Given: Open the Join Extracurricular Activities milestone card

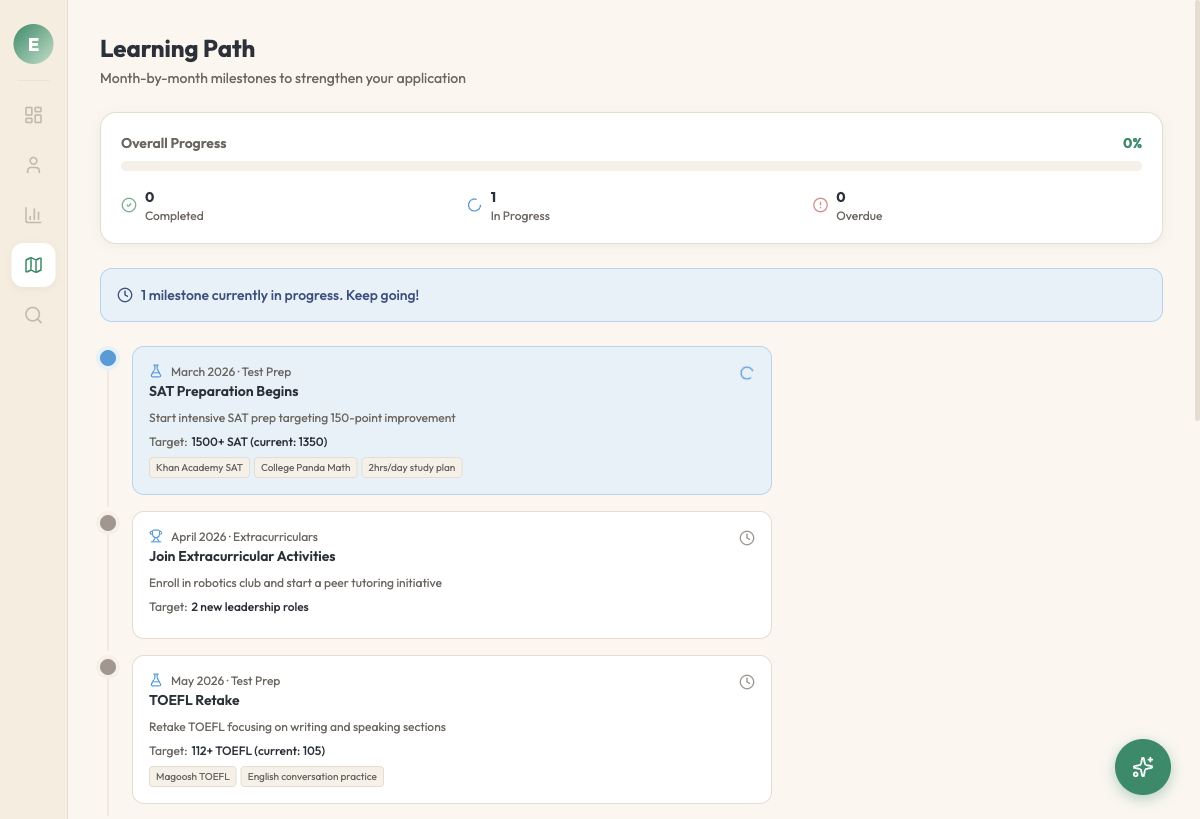Looking at the screenshot, I should click(451, 575).
